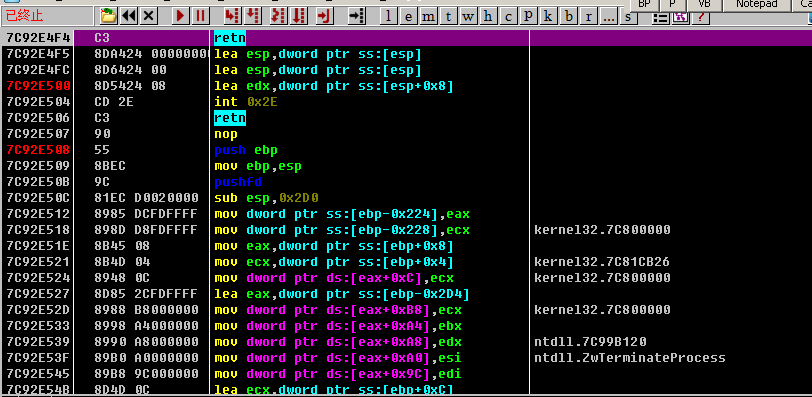The width and height of the screenshot is (812, 397).
Task: Select the ntdll.7C99B120 comment
Action: coord(590,342)
